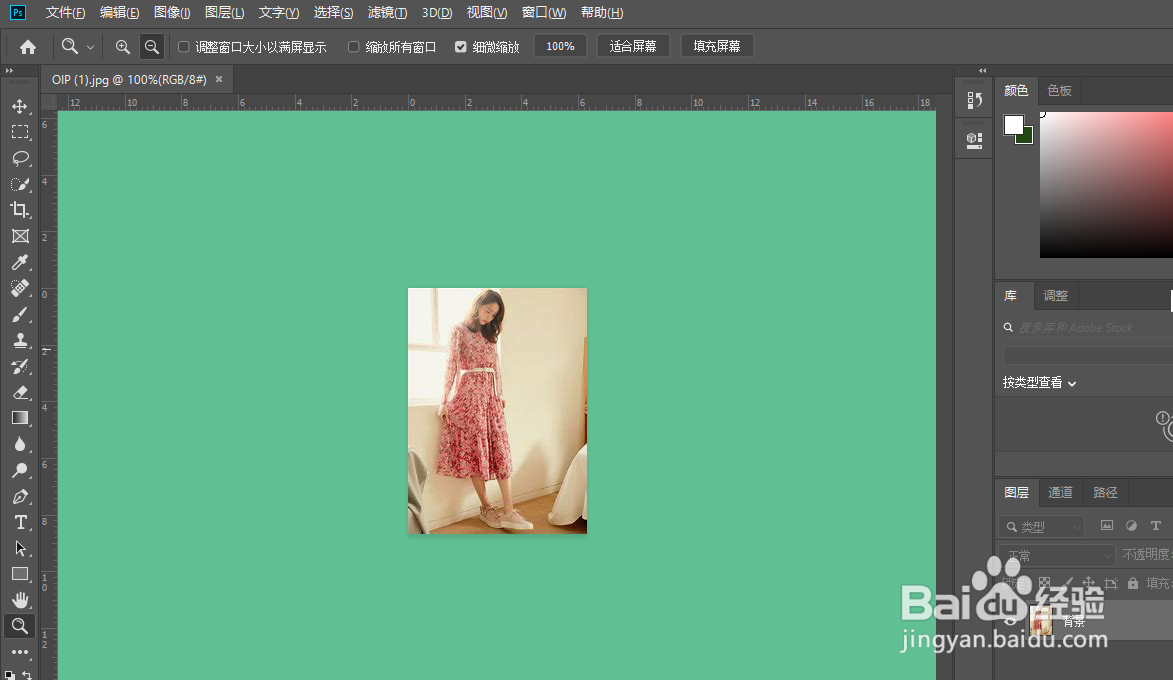Click the white foreground color swatch
Image resolution: width=1173 pixels, height=680 pixels.
point(1013,124)
